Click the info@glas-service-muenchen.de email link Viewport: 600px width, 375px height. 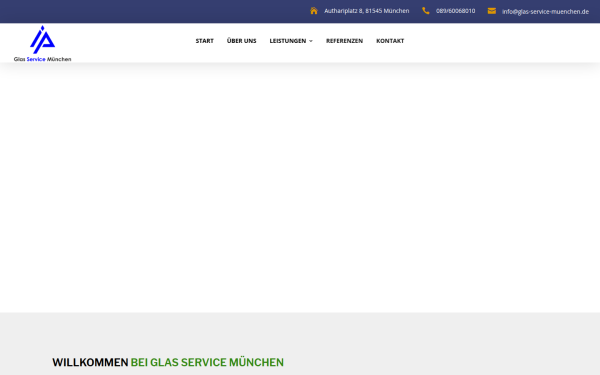pos(545,11)
